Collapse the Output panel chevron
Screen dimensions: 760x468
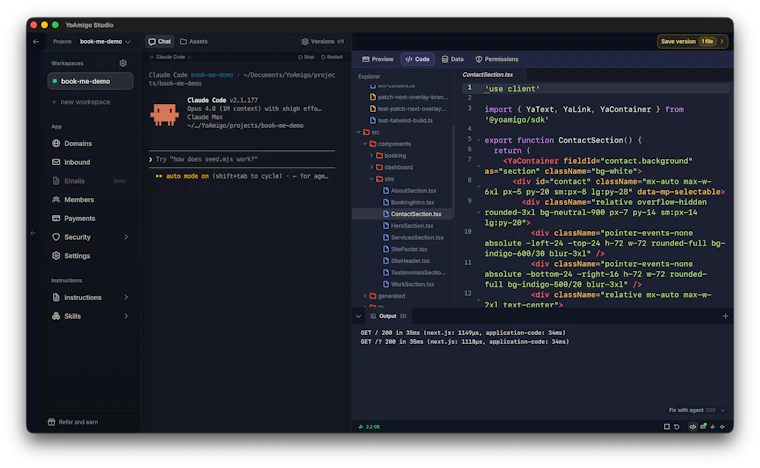point(358,316)
